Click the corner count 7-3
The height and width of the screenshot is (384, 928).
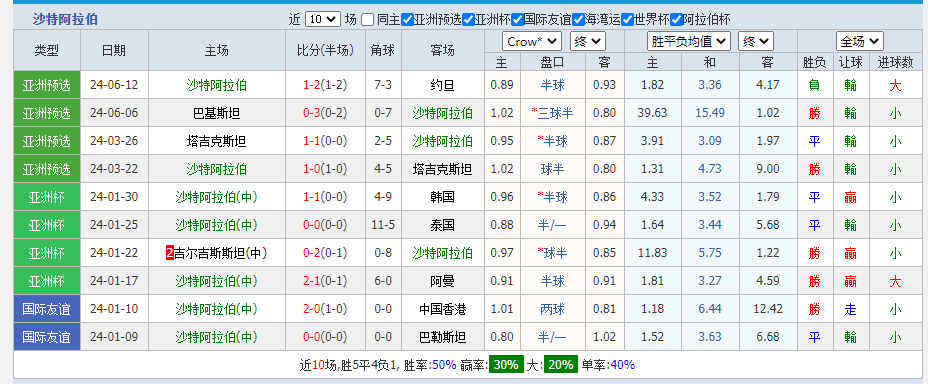(x=383, y=85)
